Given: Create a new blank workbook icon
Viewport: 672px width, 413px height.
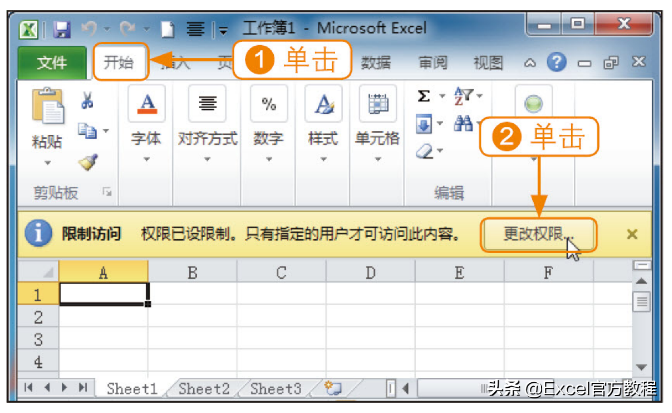Looking at the screenshot, I should pyautogui.click(x=168, y=29).
